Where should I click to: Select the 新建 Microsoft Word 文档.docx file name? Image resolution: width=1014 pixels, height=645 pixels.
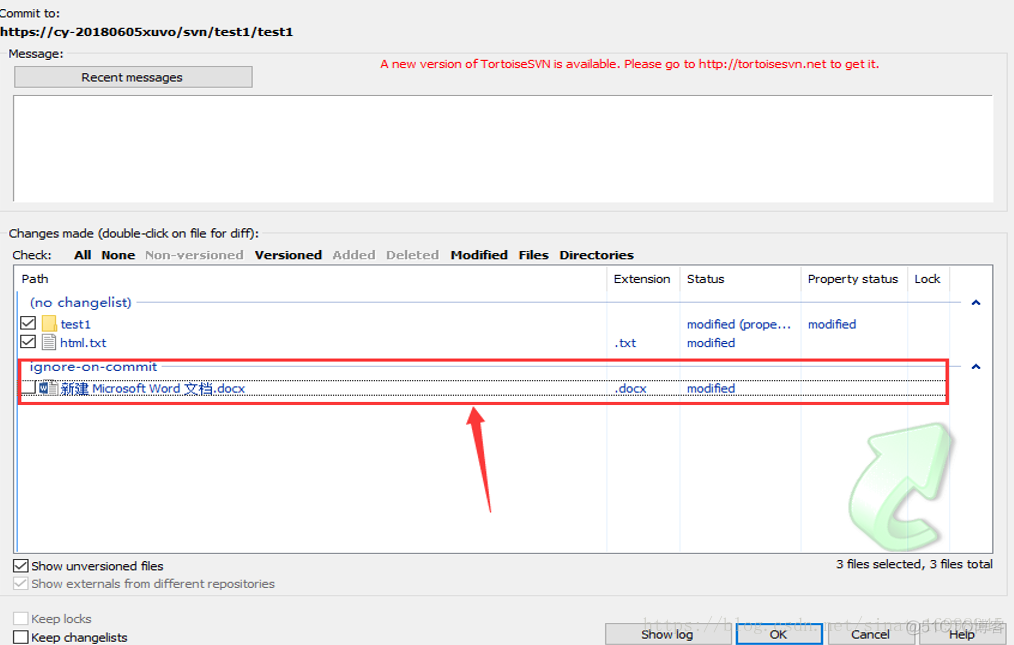tap(153, 389)
